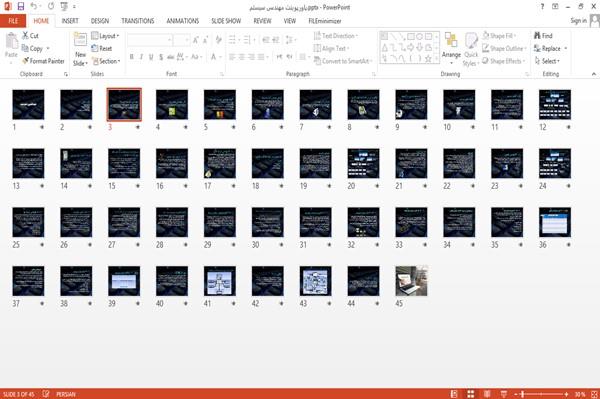
Task: Click zoom out minus button
Action: click(x=516, y=394)
